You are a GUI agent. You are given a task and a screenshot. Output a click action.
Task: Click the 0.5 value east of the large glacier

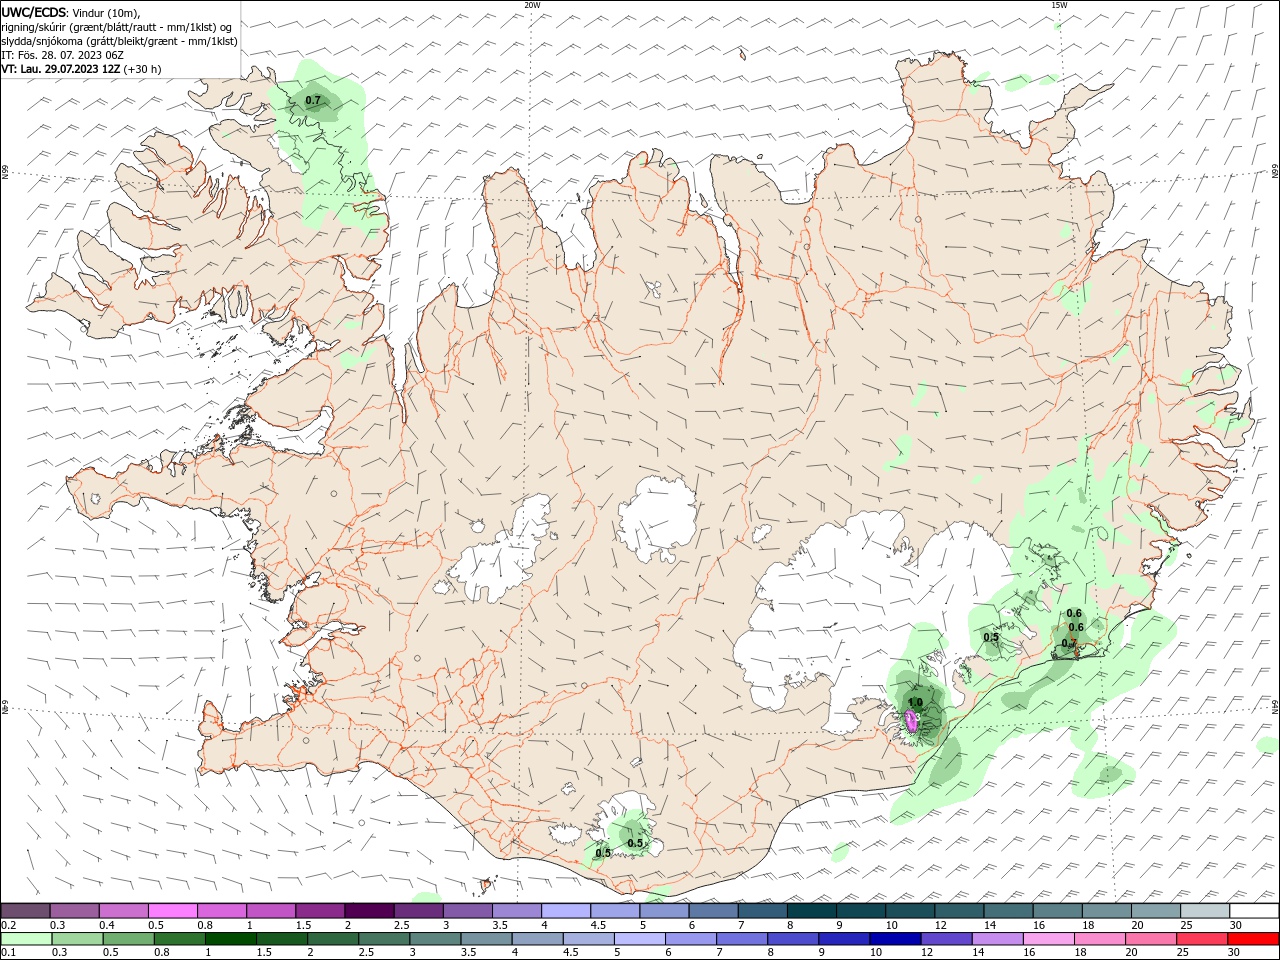(x=991, y=637)
